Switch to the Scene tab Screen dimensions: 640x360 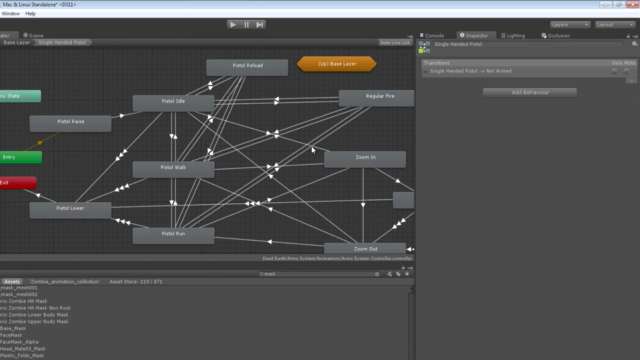[x=33, y=36]
